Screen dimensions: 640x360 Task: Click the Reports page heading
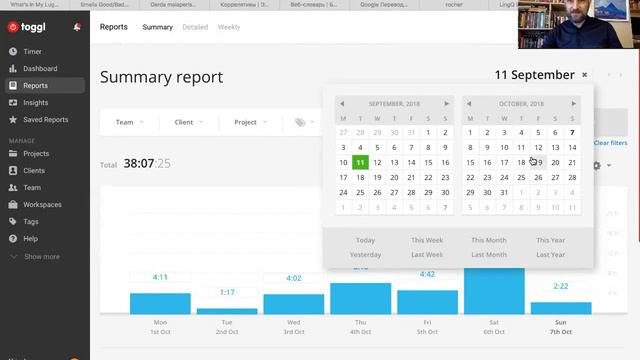113,27
